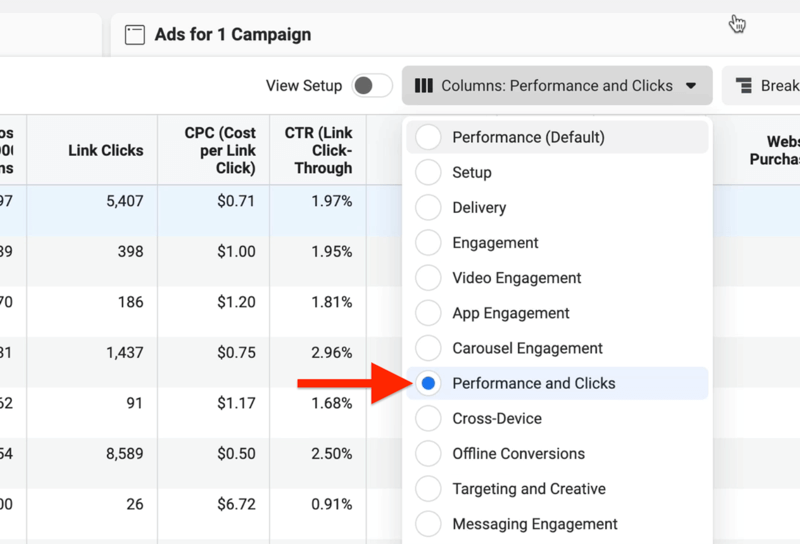Open the Columns dropdown arrow
This screenshot has height=544, width=800.
pos(691,86)
